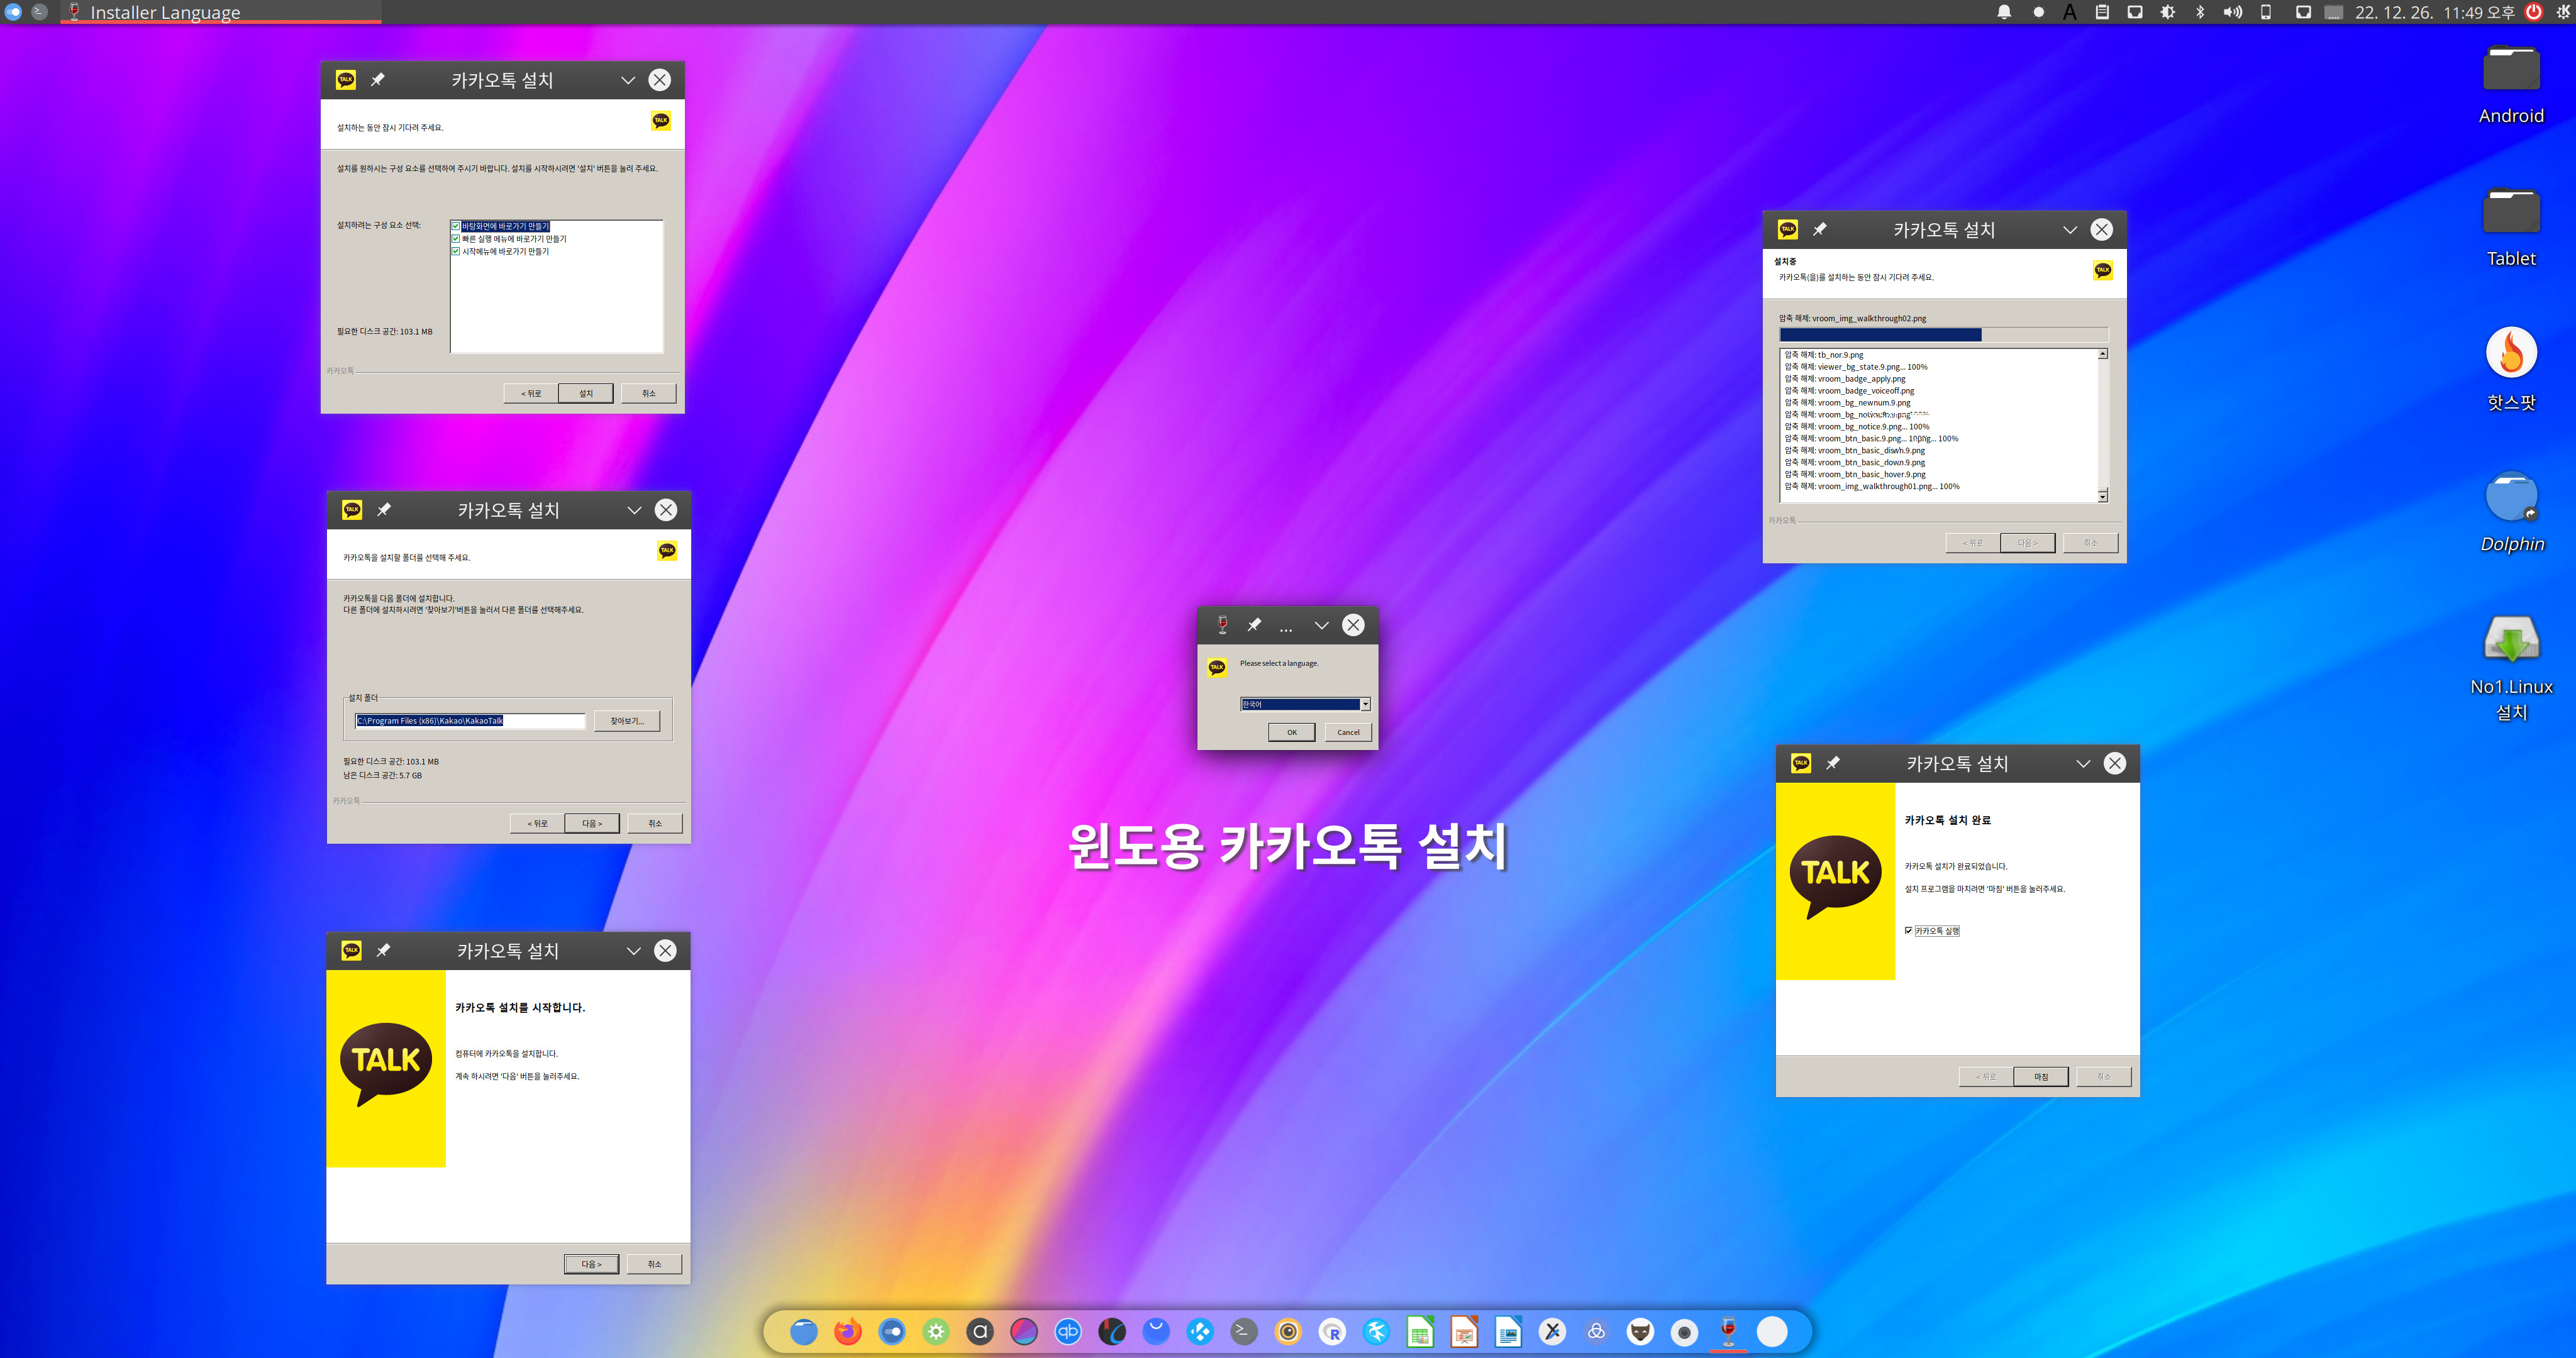Click 뒤로 in the folder selection window
Viewport: 2576px width, 1358px height.
537,823
